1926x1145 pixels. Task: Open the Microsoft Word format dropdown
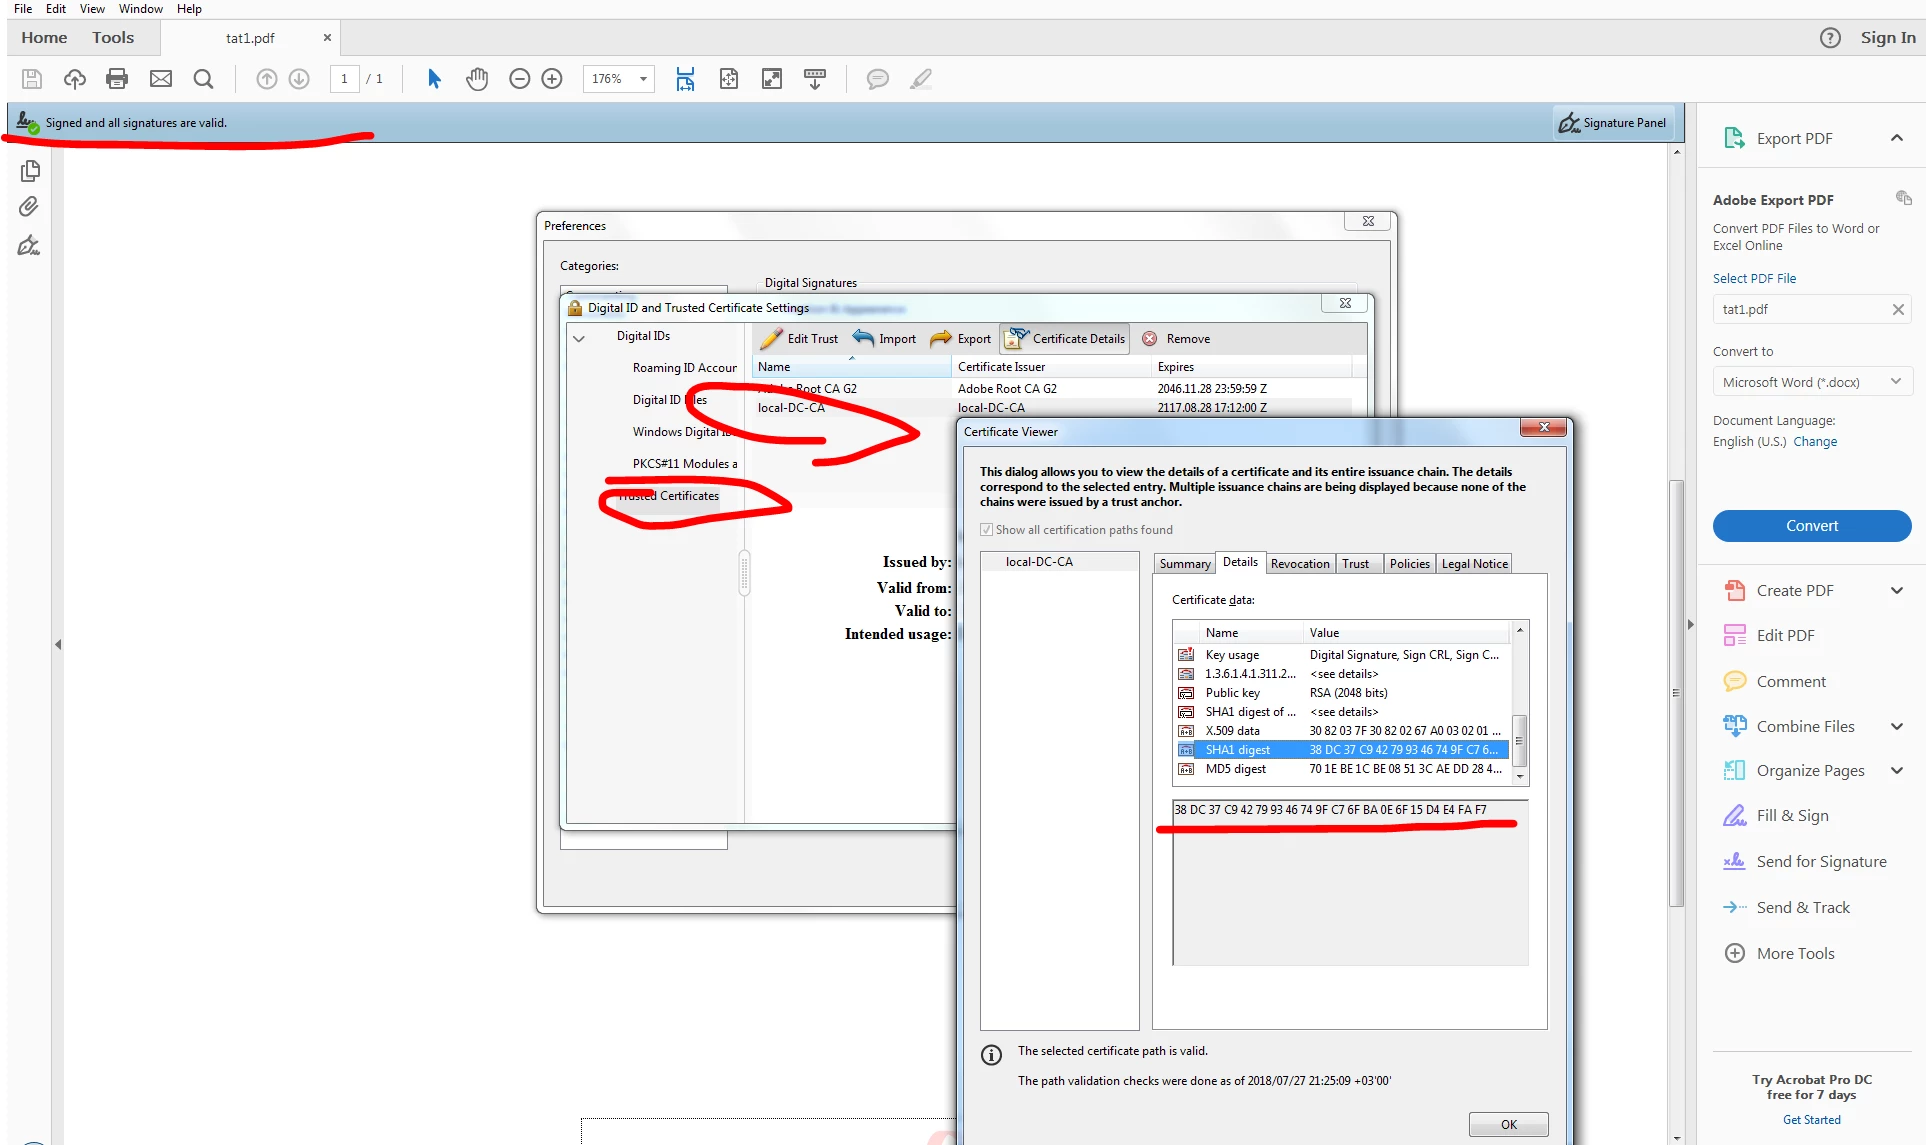click(1811, 382)
